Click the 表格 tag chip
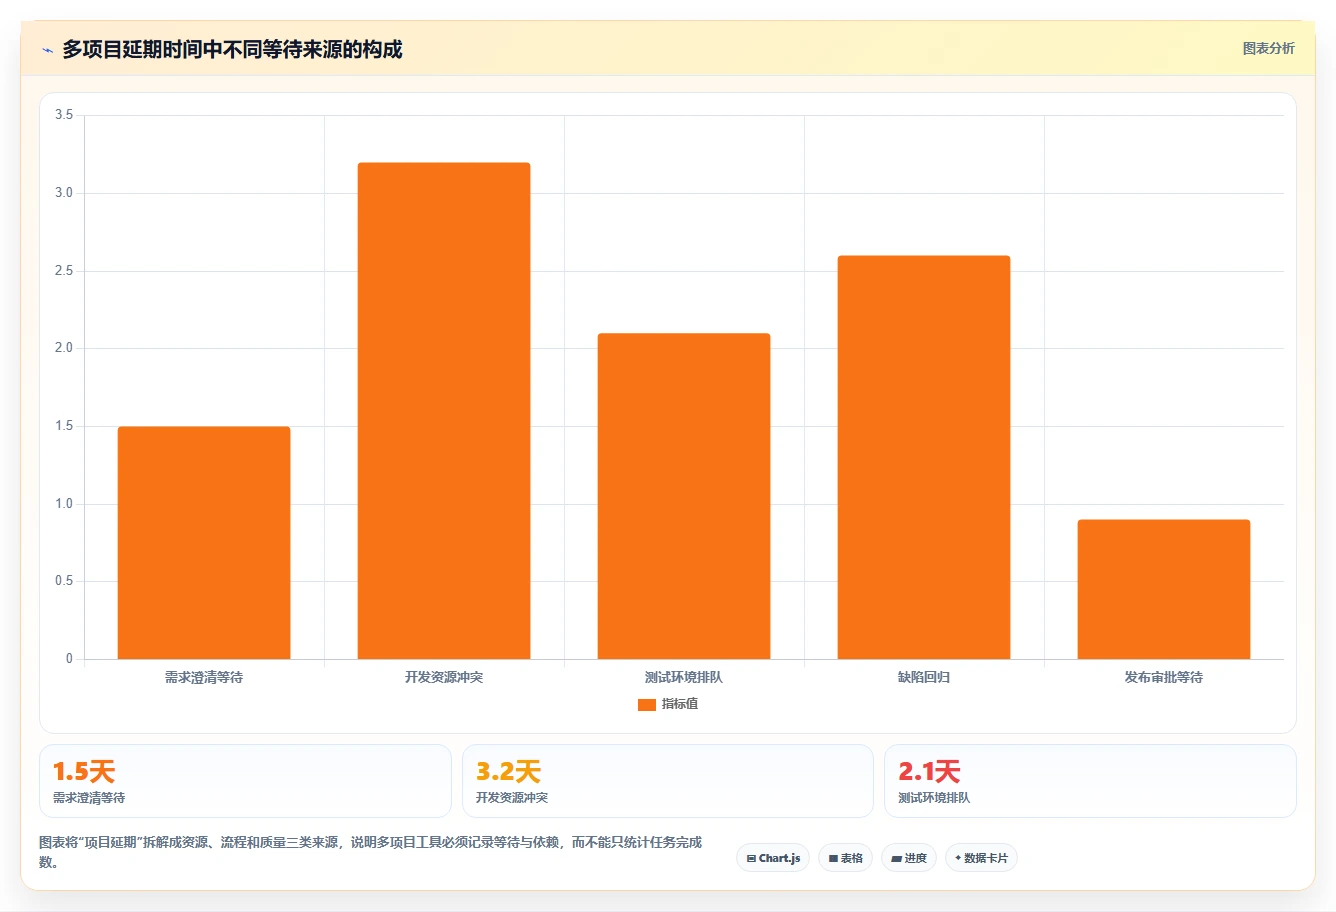 click(845, 858)
